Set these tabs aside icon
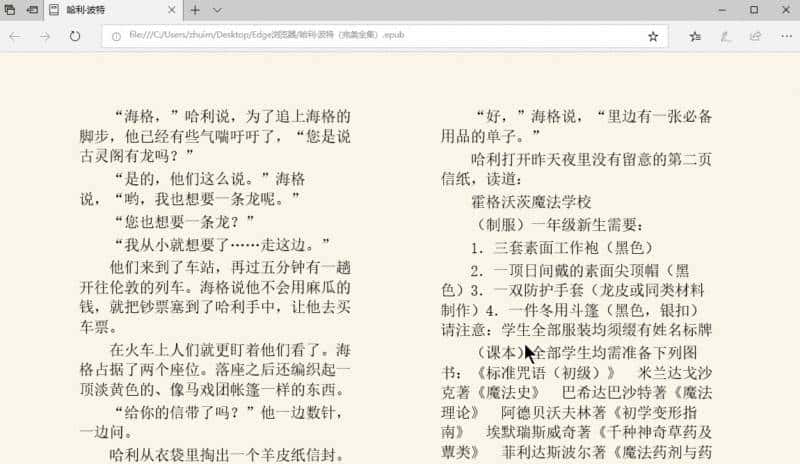This screenshot has width=800, height=464. click(x=32, y=10)
